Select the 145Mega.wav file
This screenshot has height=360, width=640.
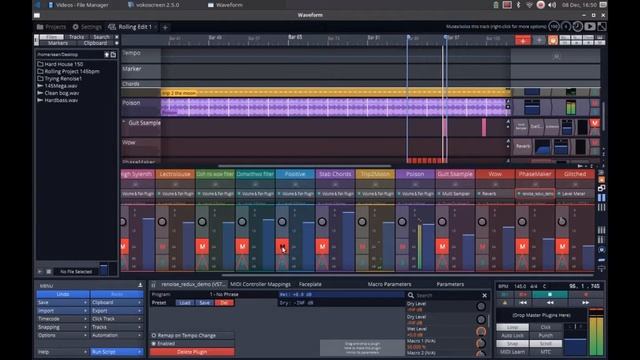tap(57, 86)
